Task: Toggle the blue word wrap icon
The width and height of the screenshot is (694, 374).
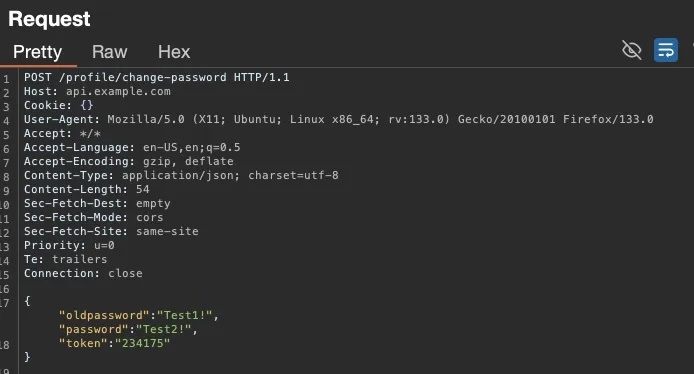Action: click(x=666, y=50)
